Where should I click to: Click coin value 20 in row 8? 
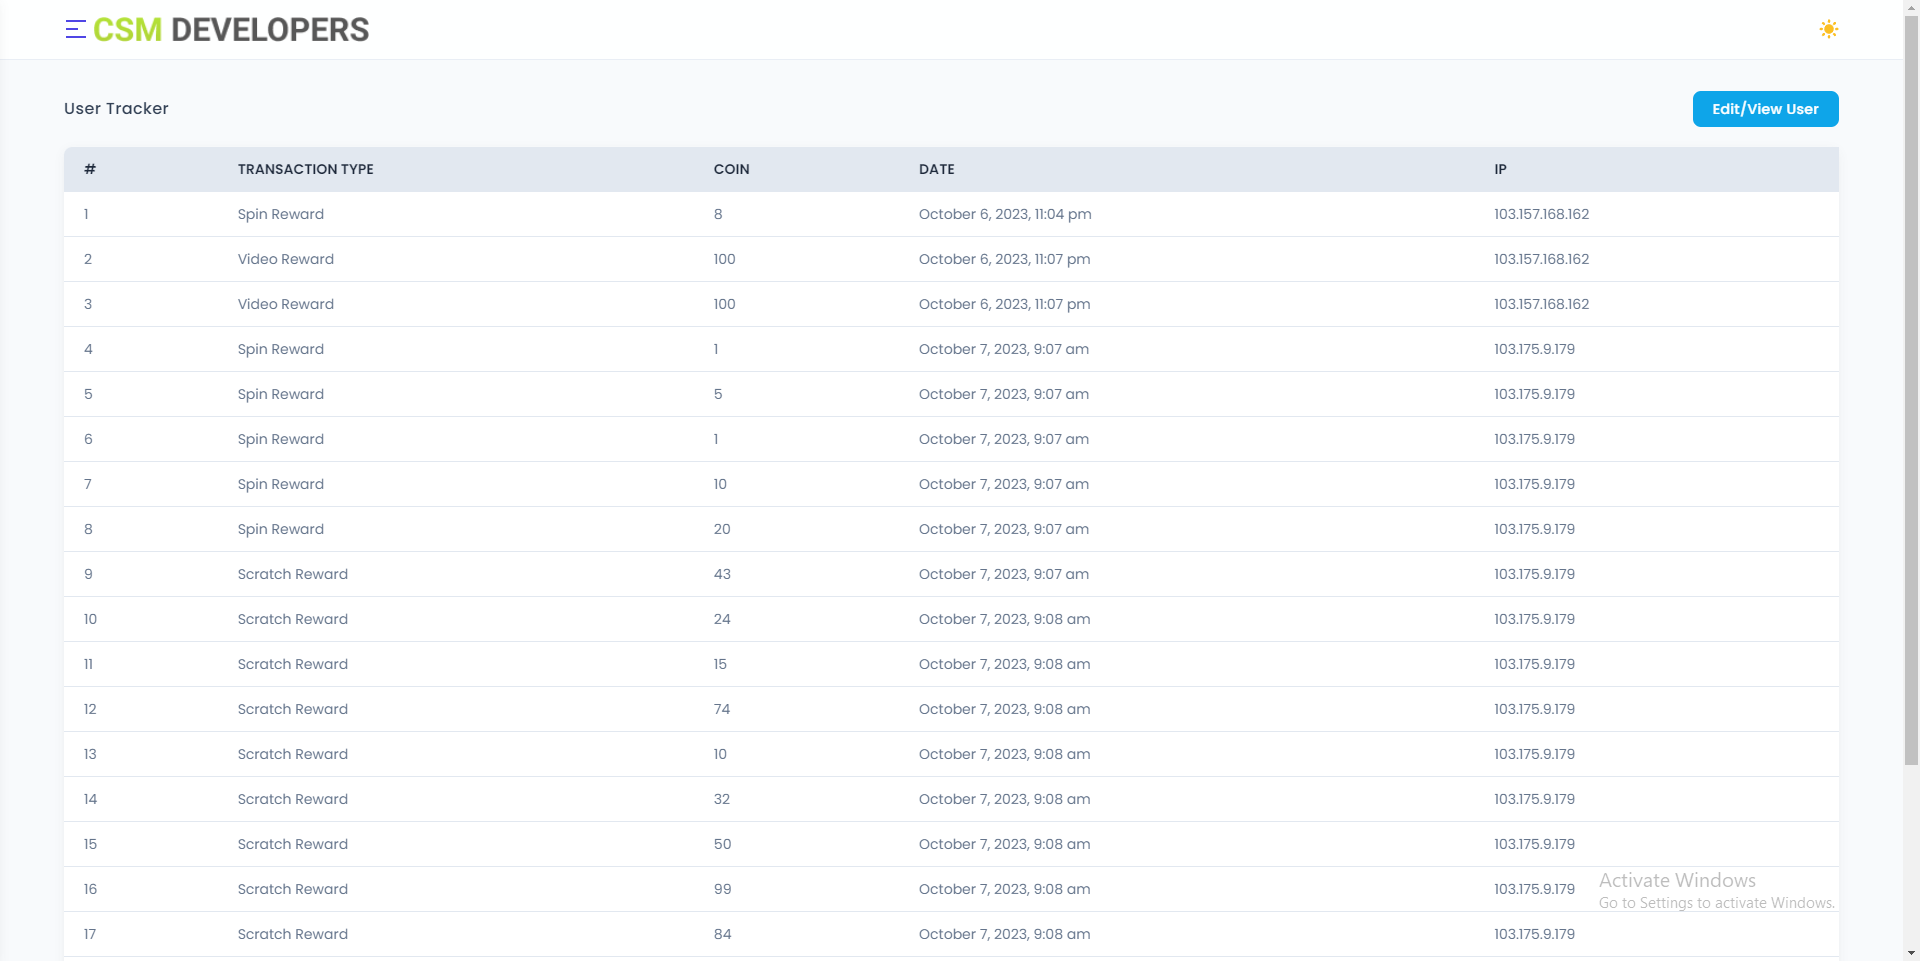tap(722, 529)
